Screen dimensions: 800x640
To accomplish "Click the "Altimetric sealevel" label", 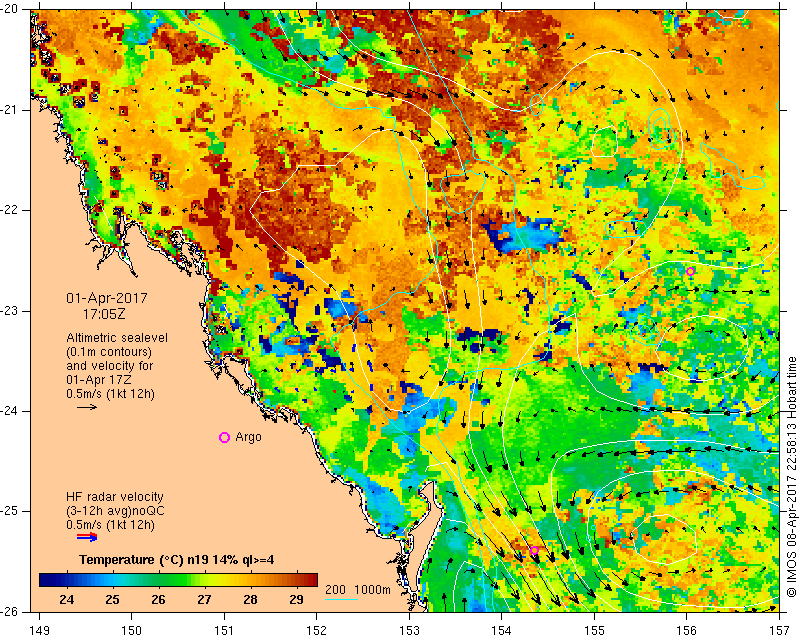I will point(117,338).
